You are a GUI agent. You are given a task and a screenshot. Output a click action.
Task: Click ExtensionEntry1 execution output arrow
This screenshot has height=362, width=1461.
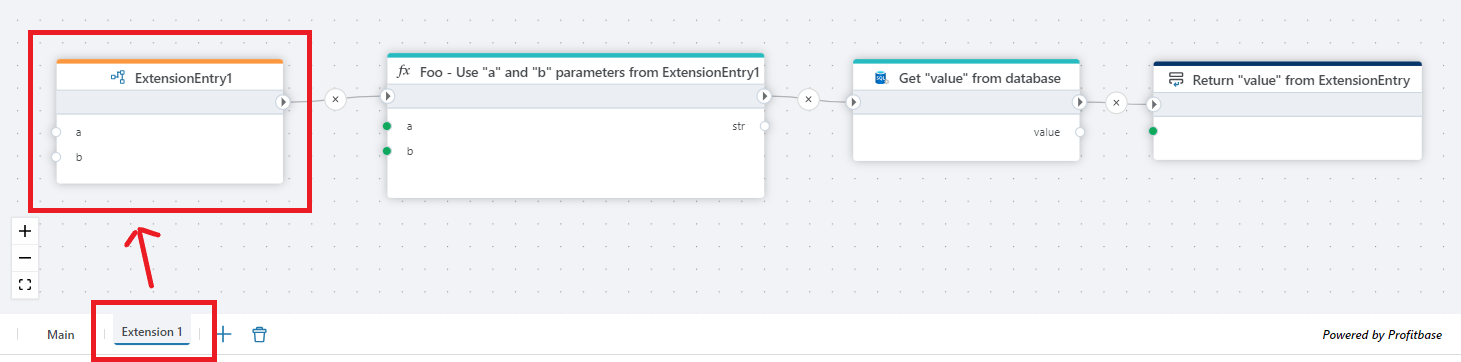[x=283, y=102]
